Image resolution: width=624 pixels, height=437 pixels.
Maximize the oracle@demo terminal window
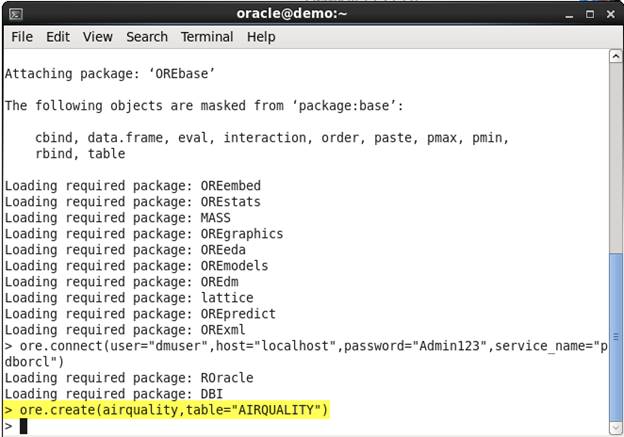(x=590, y=14)
